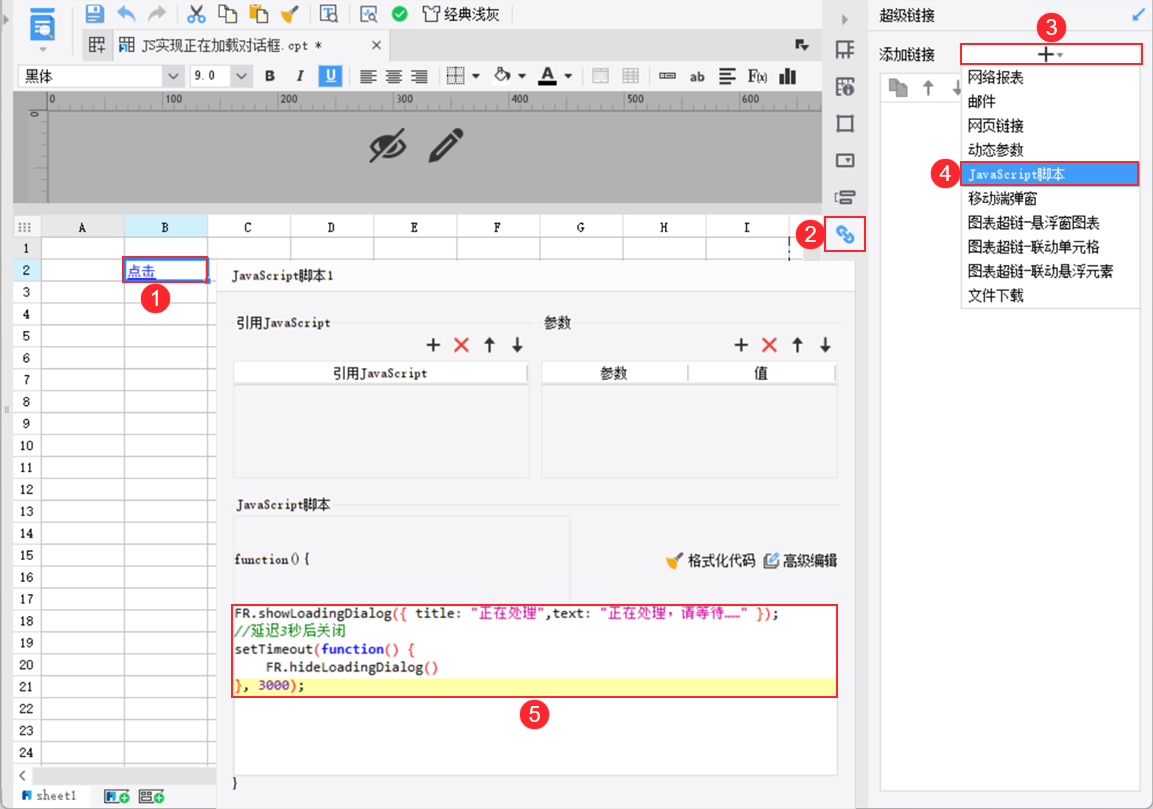Click the green check validation icon
The width and height of the screenshot is (1153, 809).
399,14
